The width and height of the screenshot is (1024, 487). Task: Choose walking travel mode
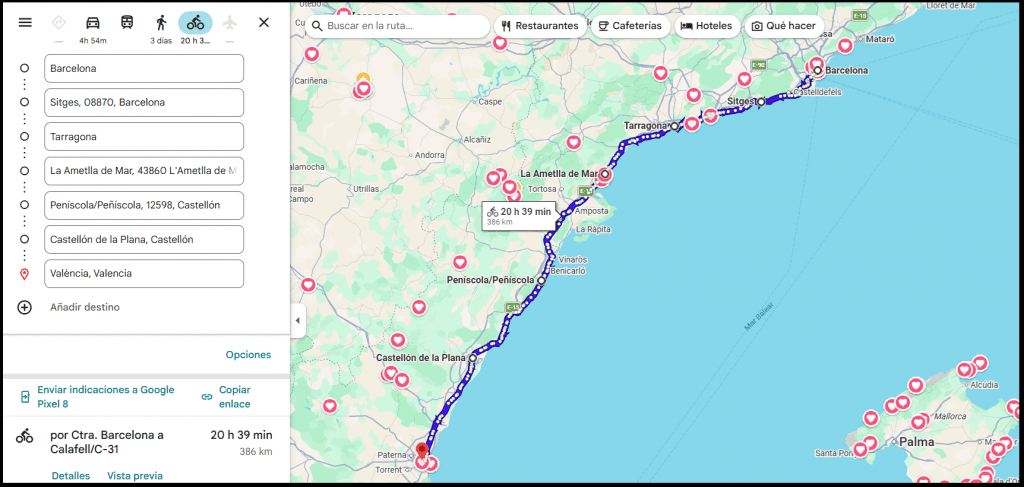[x=161, y=22]
